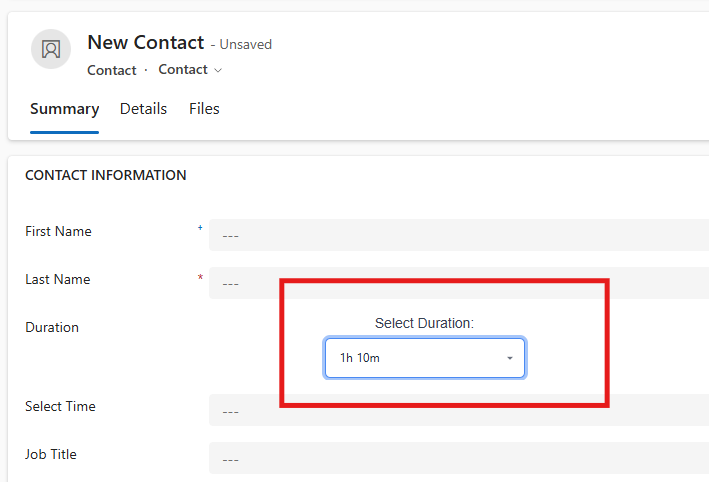The height and width of the screenshot is (482, 709).
Task: Click the Duration field label
Action: pyautogui.click(x=52, y=327)
